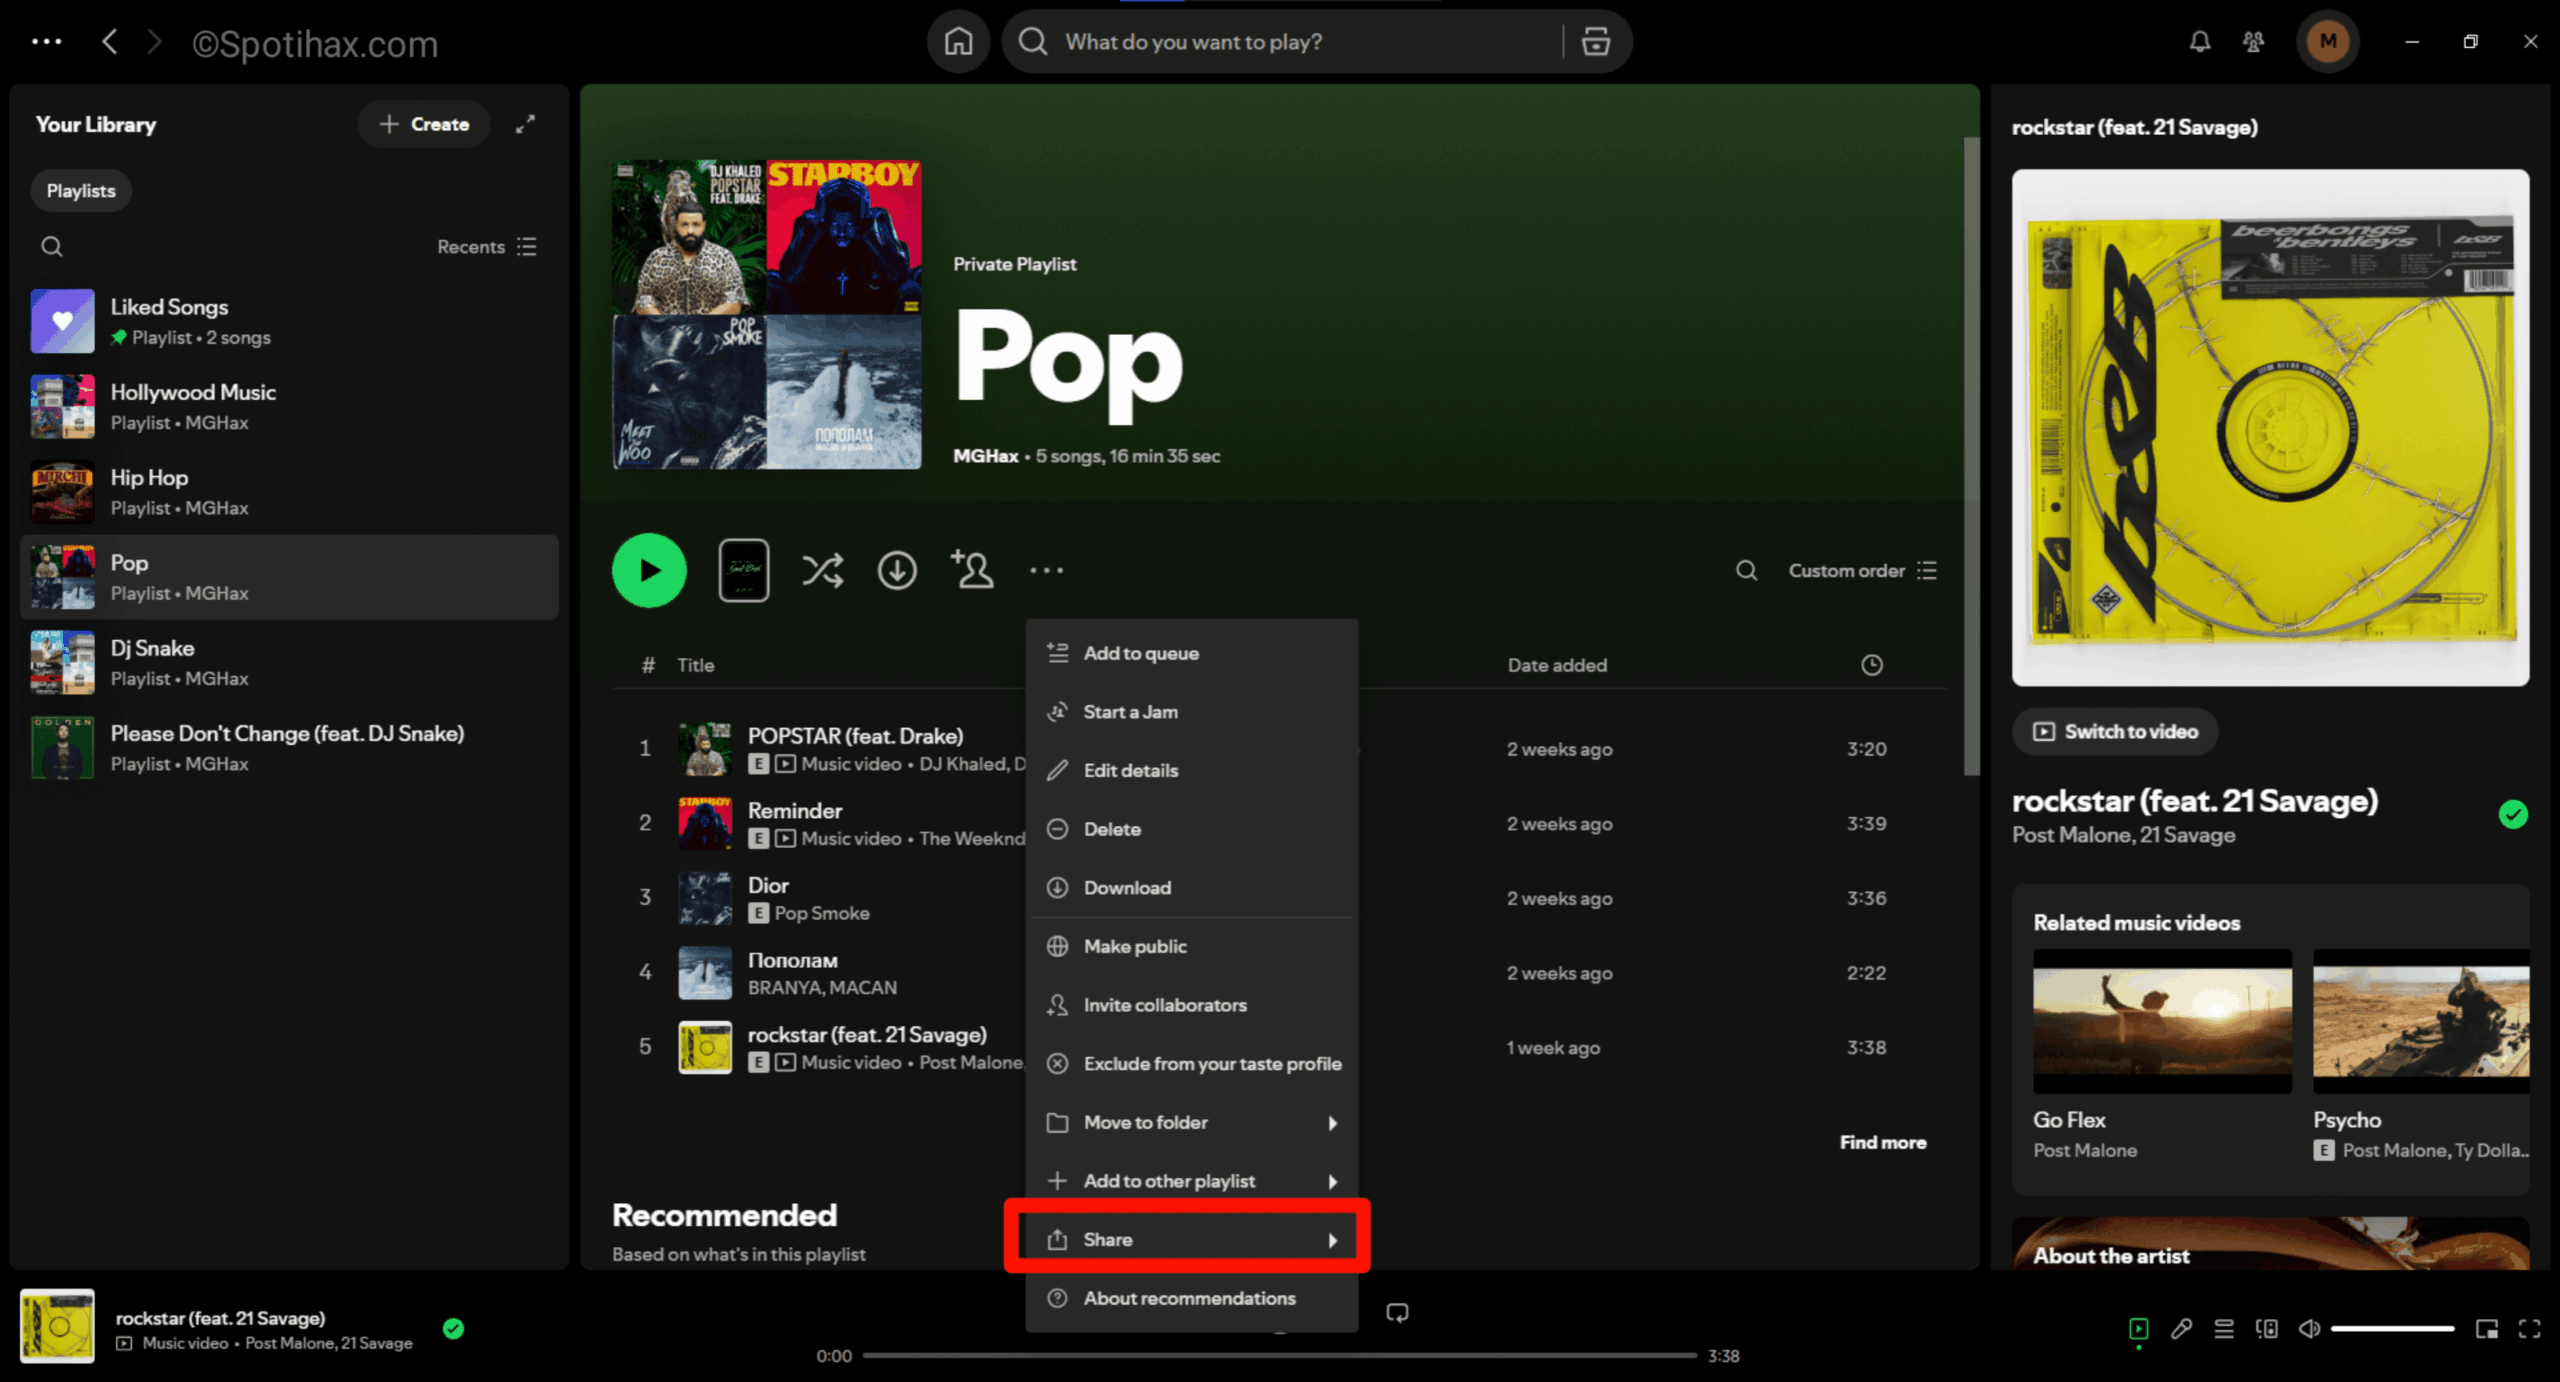Expand the Move to folder submenu

coord(1191,1122)
